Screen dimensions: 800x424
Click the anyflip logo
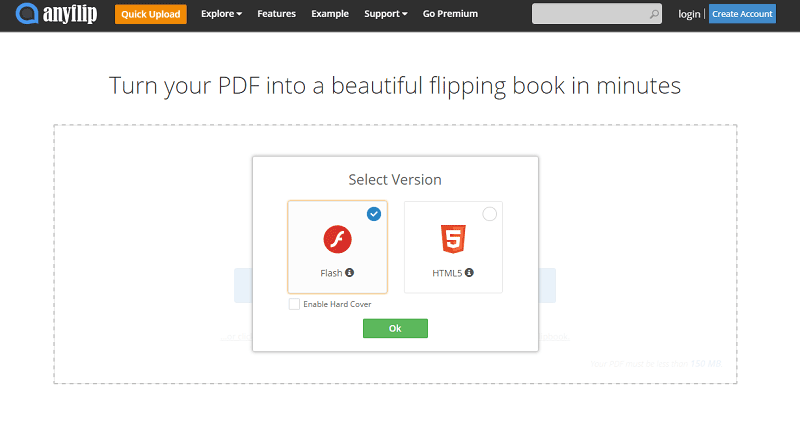pyautogui.click(x=56, y=14)
